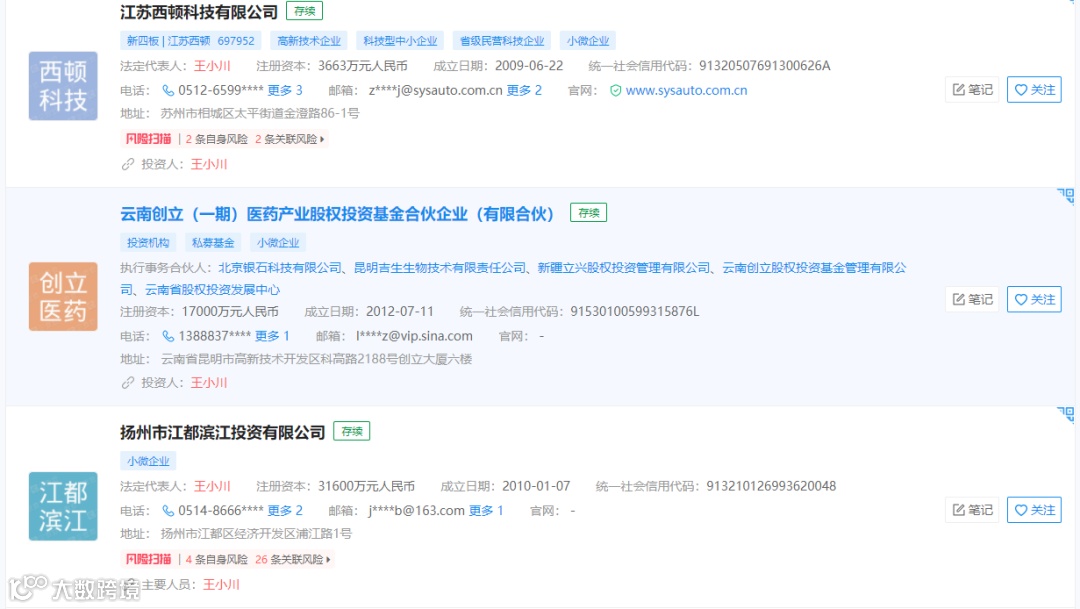
Task: Select credit code 91530100599315876L
Action: tap(634, 311)
